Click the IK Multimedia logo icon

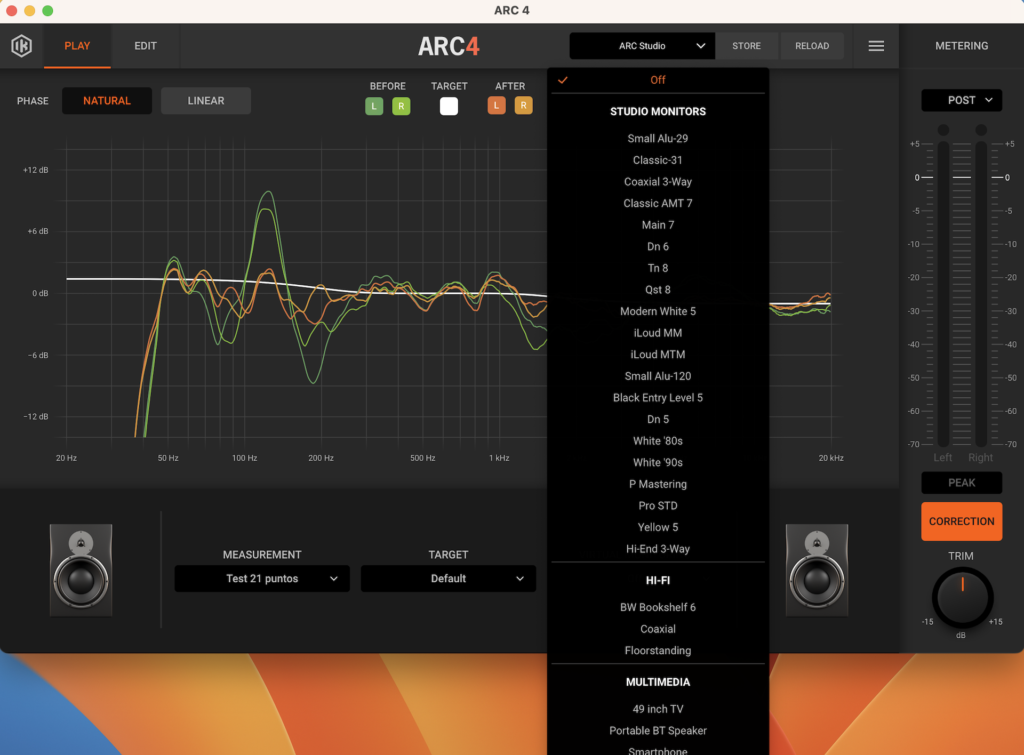[x=21, y=46]
